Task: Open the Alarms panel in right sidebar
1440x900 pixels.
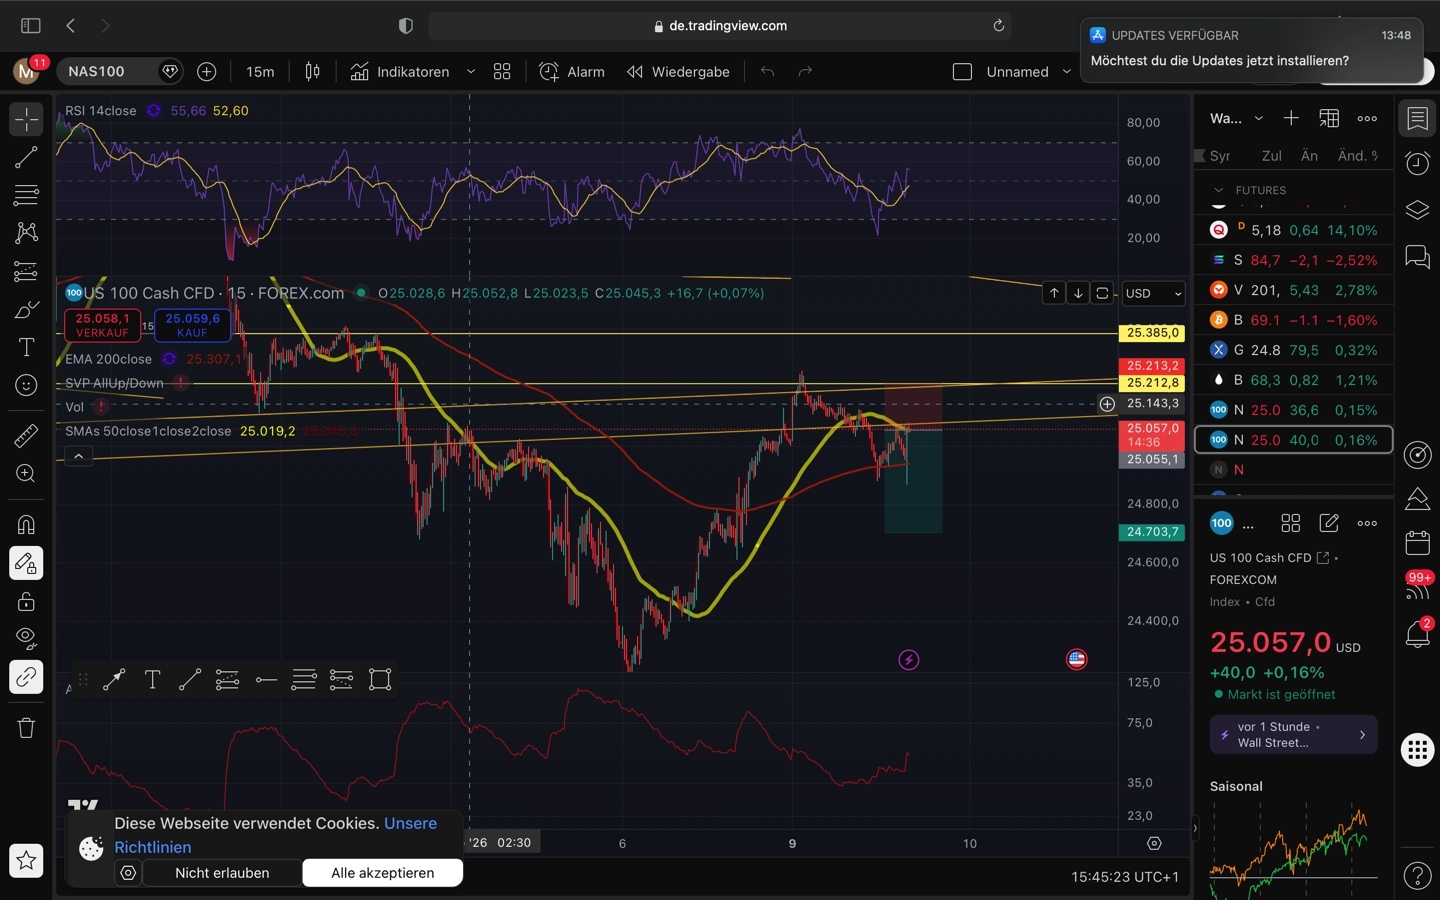Action: pos(1417,163)
